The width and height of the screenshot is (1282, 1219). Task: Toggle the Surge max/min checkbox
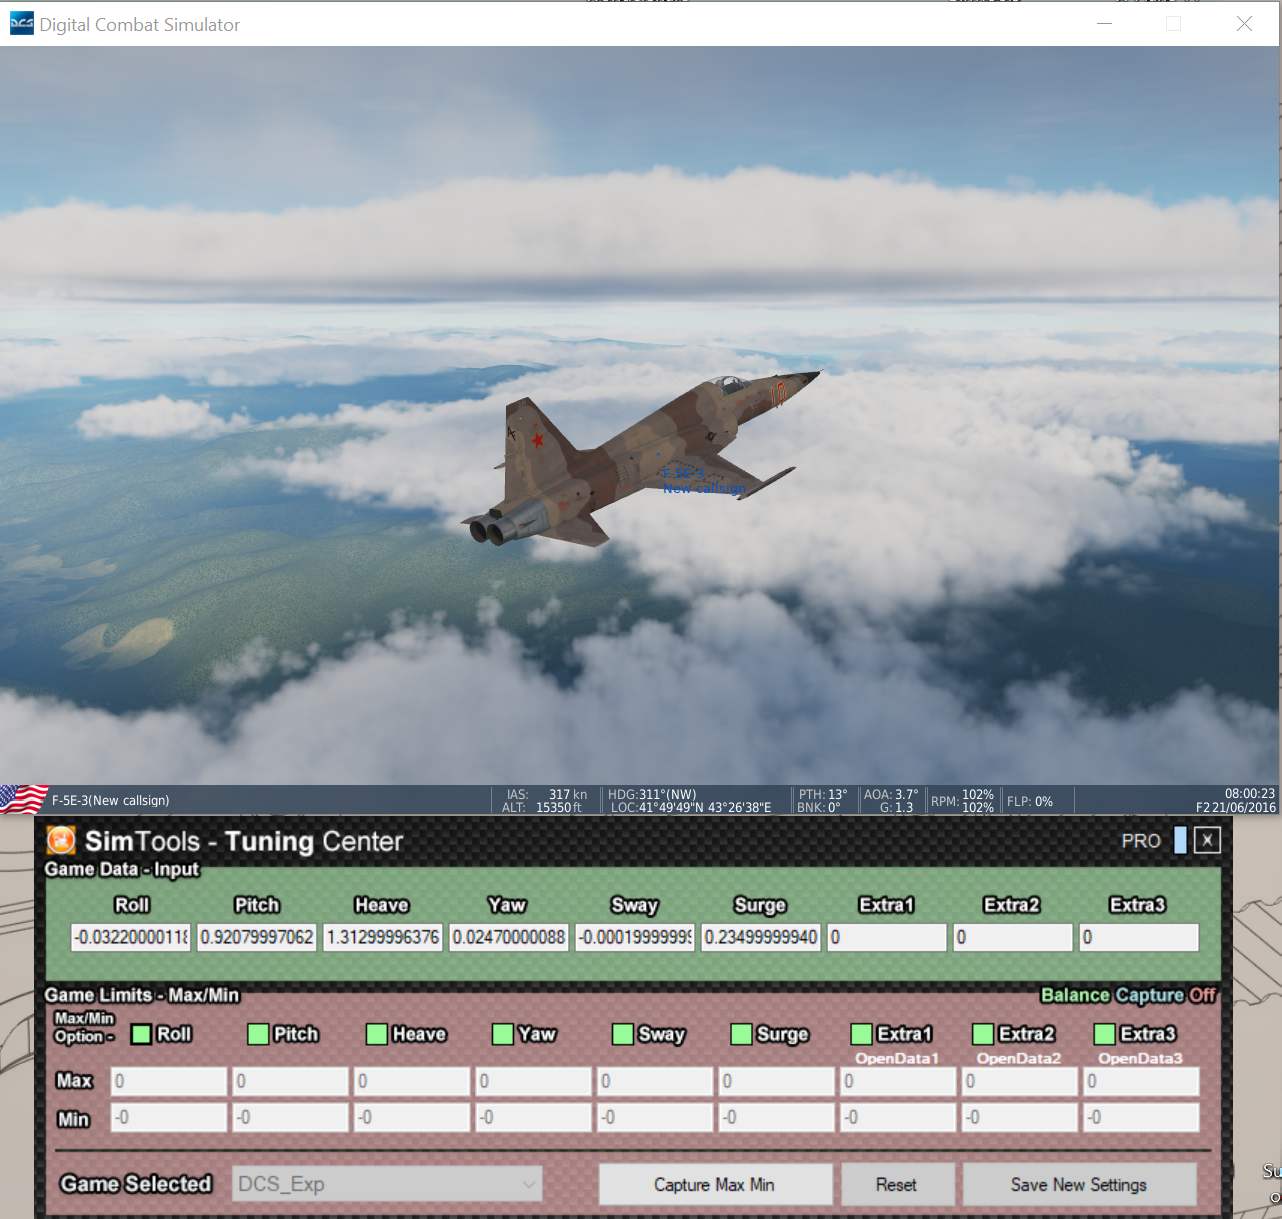[741, 1034]
